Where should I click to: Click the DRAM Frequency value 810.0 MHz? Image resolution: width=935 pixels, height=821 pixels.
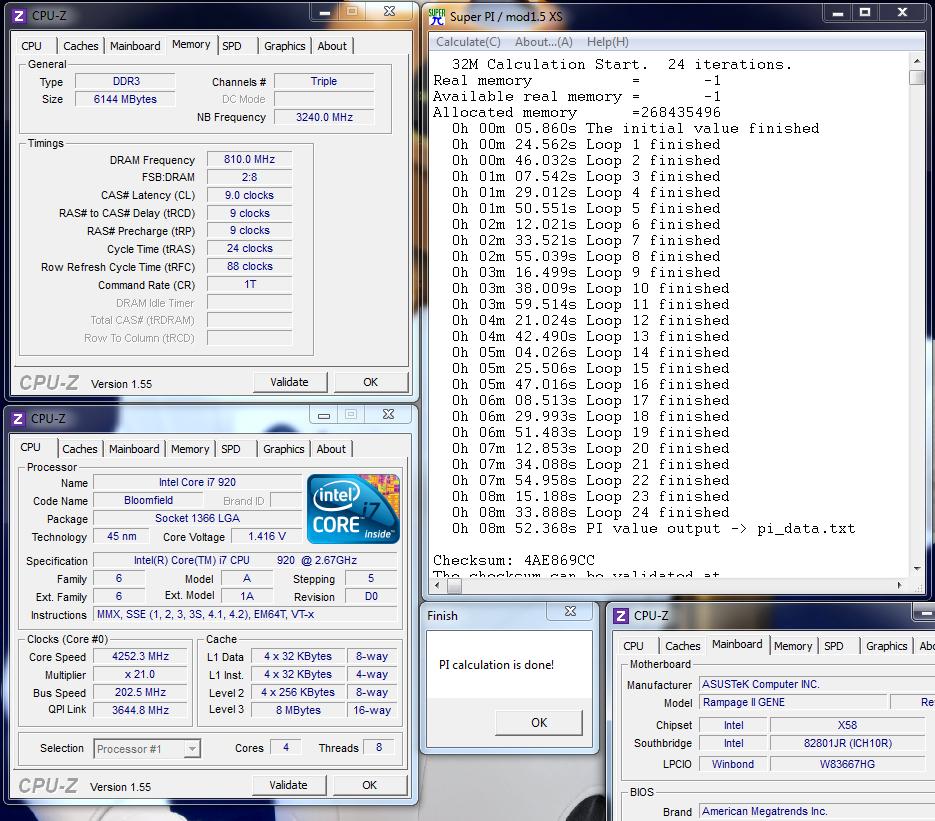[249, 159]
